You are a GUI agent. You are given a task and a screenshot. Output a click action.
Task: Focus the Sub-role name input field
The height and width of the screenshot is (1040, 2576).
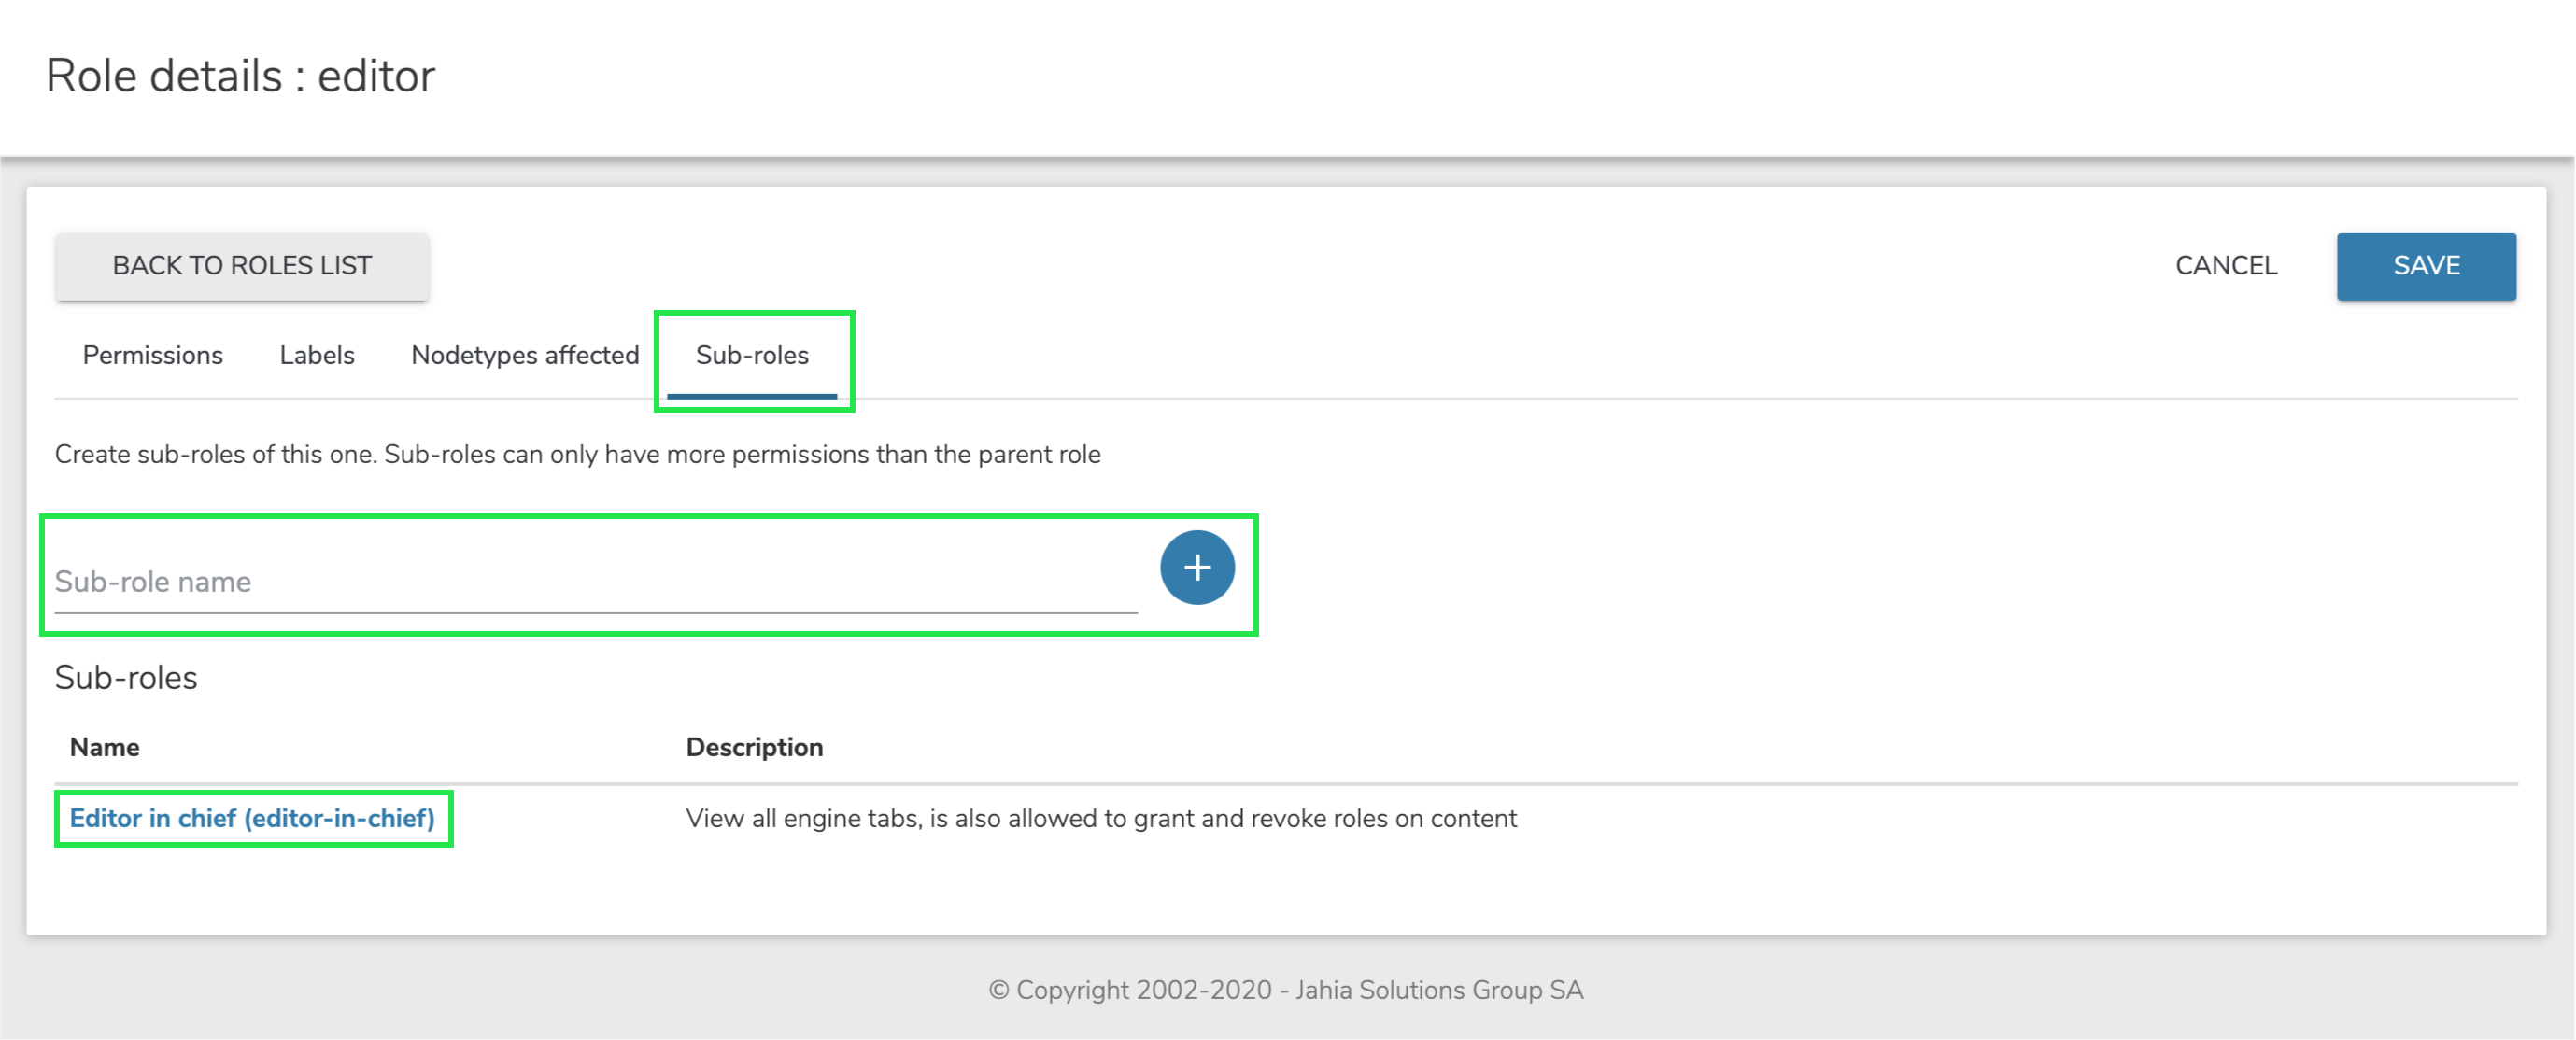point(500,581)
